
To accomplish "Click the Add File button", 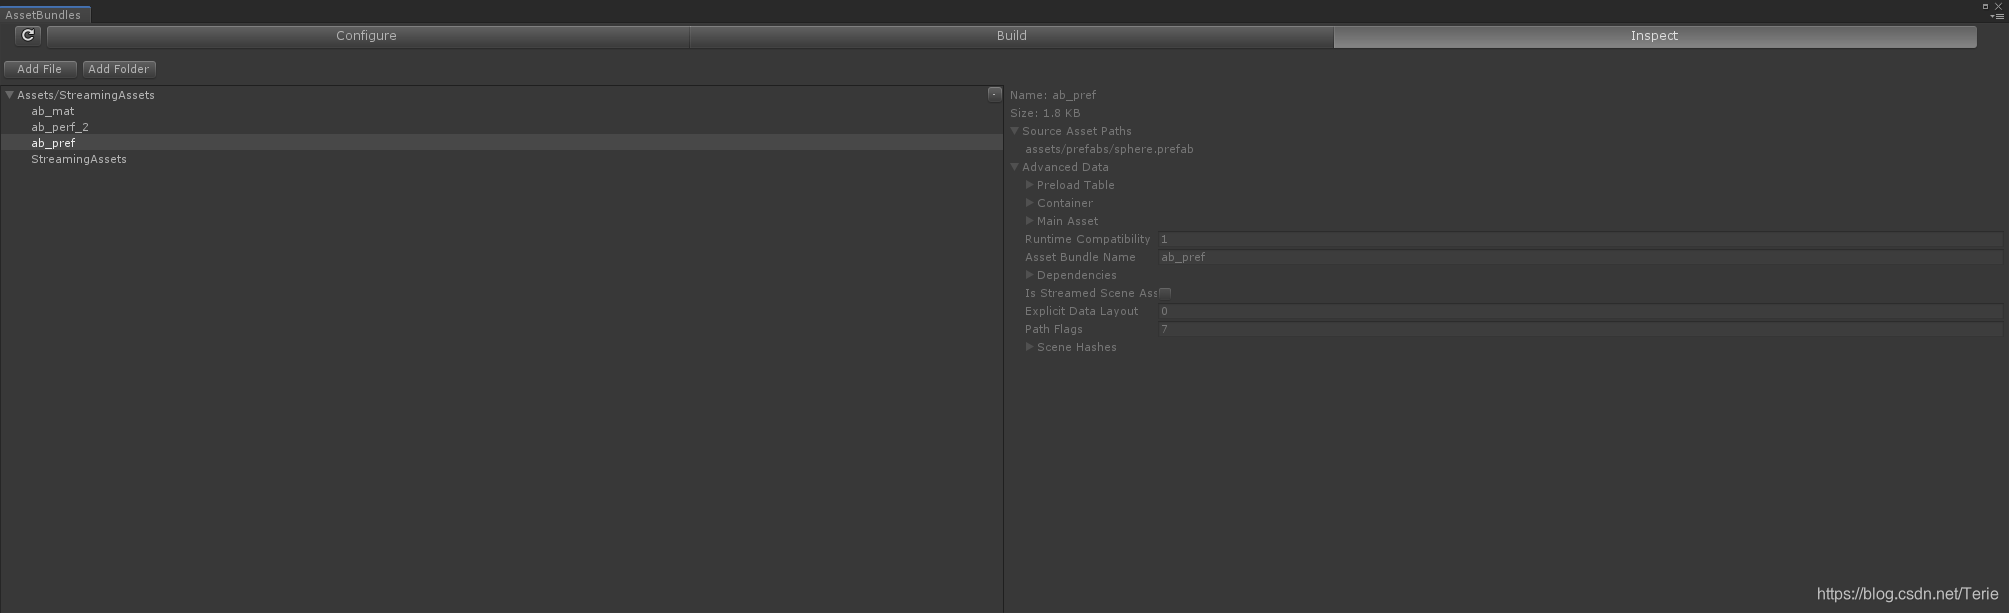I will coord(40,69).
